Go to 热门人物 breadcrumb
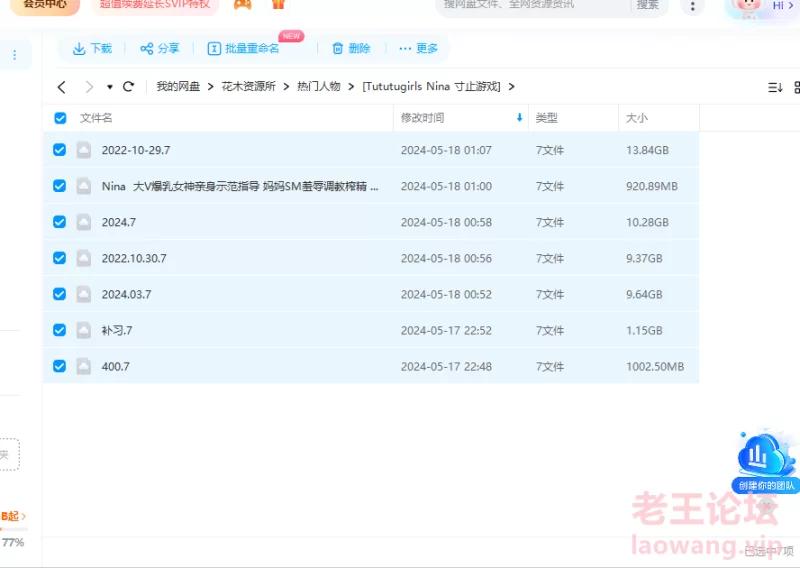The height and width of the screenshot is (568, 800). pyautogui.click(x=319, y=86)
